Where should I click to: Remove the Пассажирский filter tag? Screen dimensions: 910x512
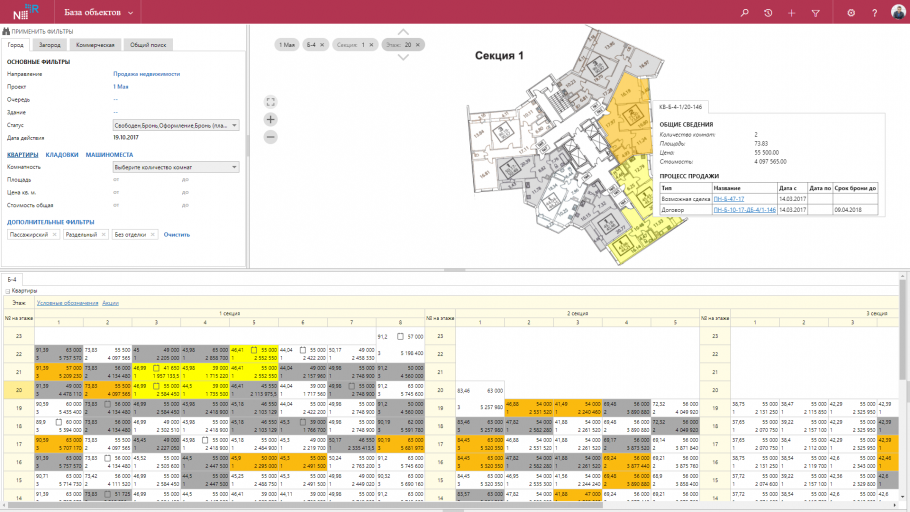tap(50, 234)
